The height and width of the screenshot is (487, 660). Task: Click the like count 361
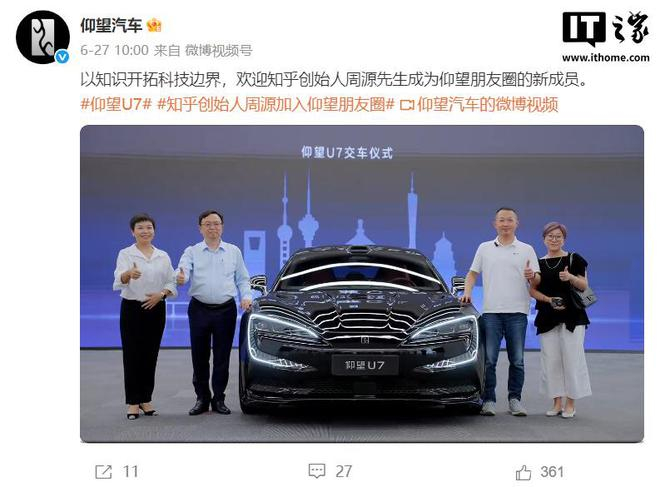pyautogui.click(x=552, y=471)
